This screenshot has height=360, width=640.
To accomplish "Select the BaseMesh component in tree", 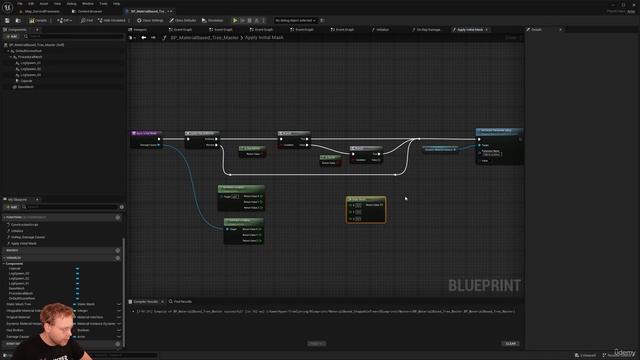I will 26,87.
